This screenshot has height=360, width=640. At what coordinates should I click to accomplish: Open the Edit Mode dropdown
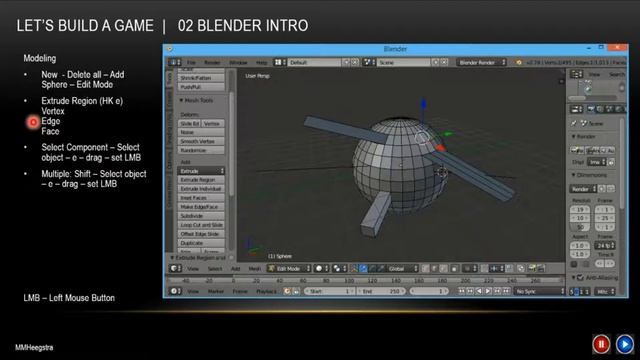click(289, 268)
